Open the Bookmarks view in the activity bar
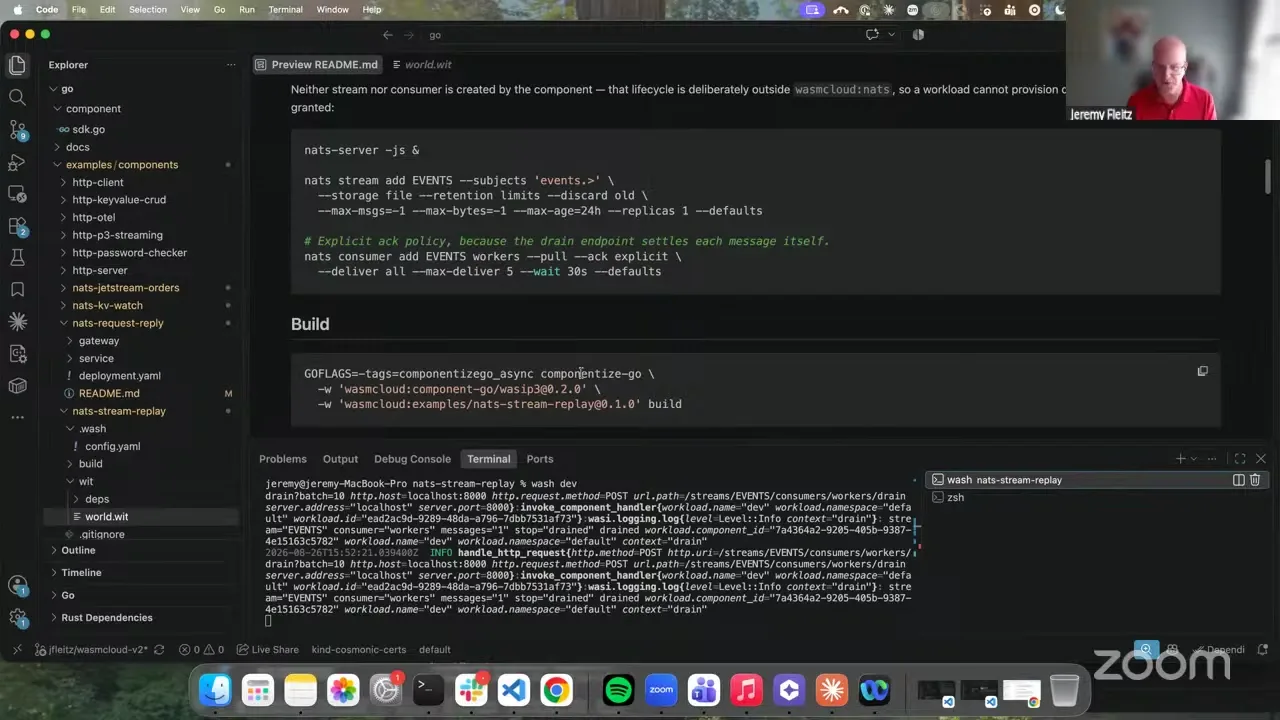This screenshot has height=720, width=1280. click(x=17, y=290)
